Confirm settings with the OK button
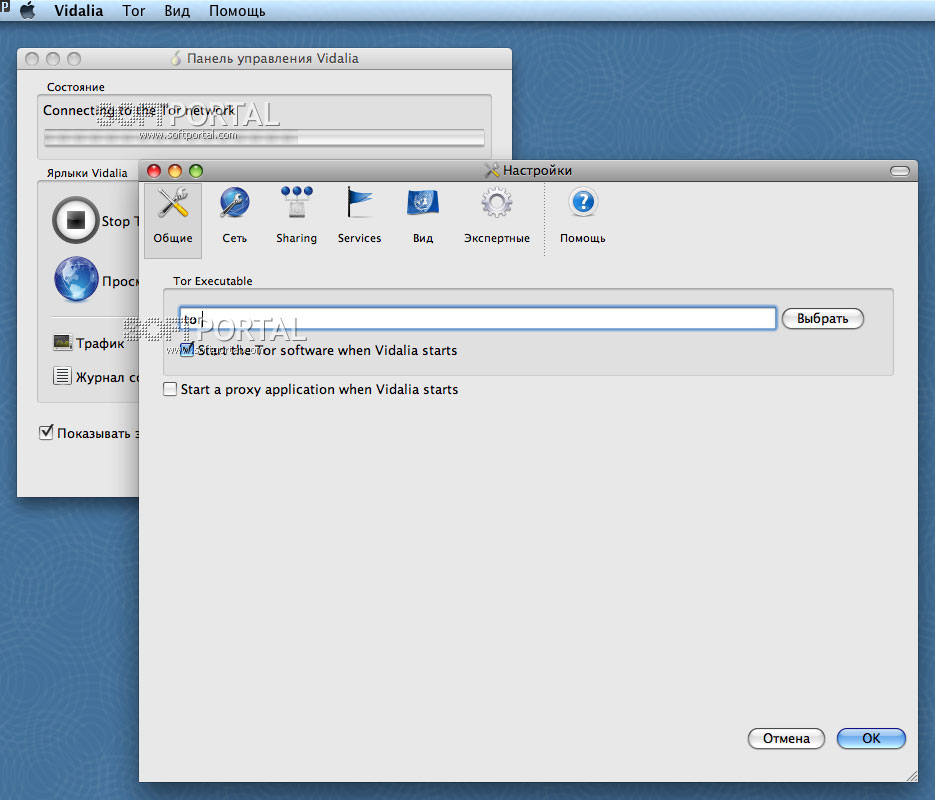The width and height of the screenshot is (935, 800). [871, 739]
